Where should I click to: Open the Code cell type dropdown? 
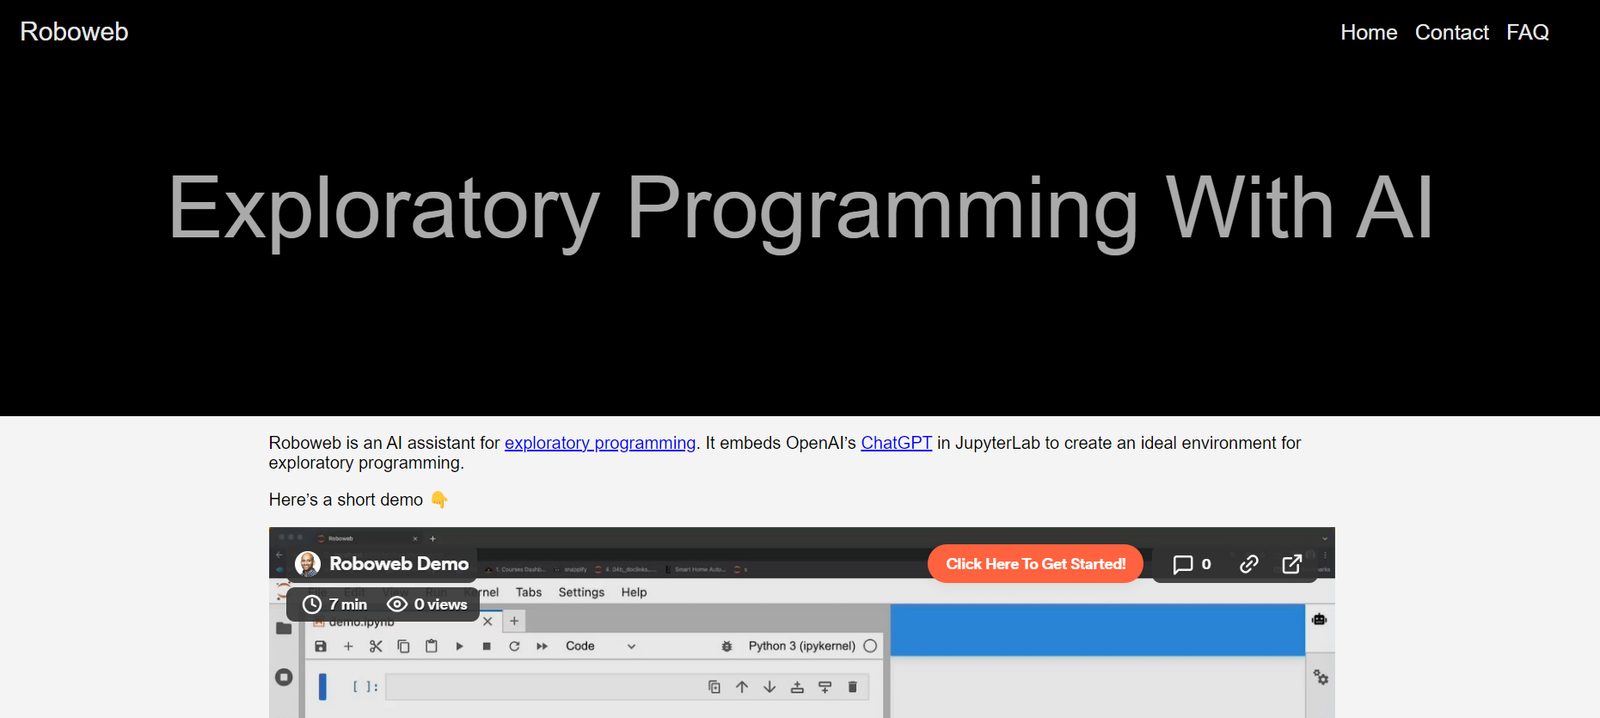[600, 646]
